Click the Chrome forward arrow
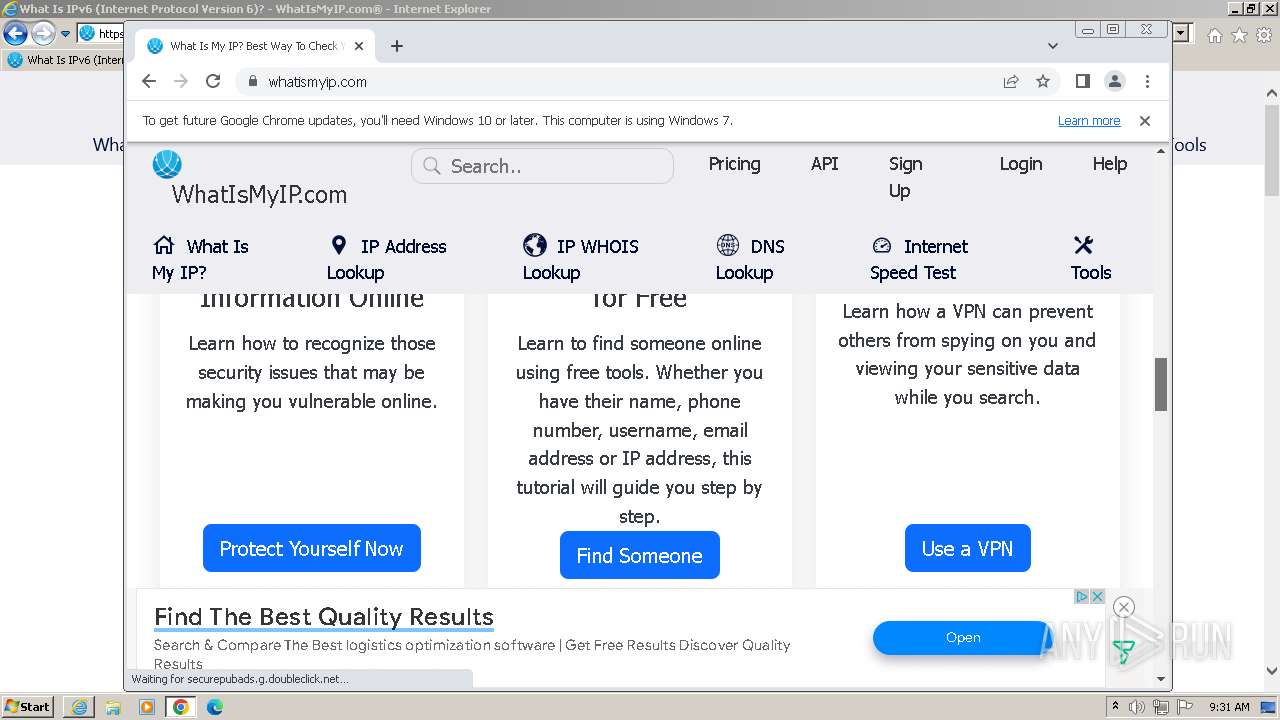This screenshot has height=720, width=1280. point(181,81)
